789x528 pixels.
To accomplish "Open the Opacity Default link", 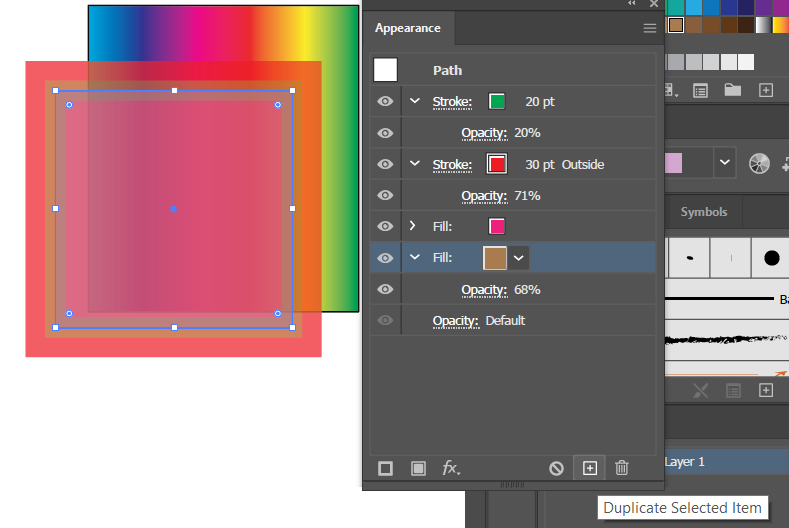I will tap(455, 321).
